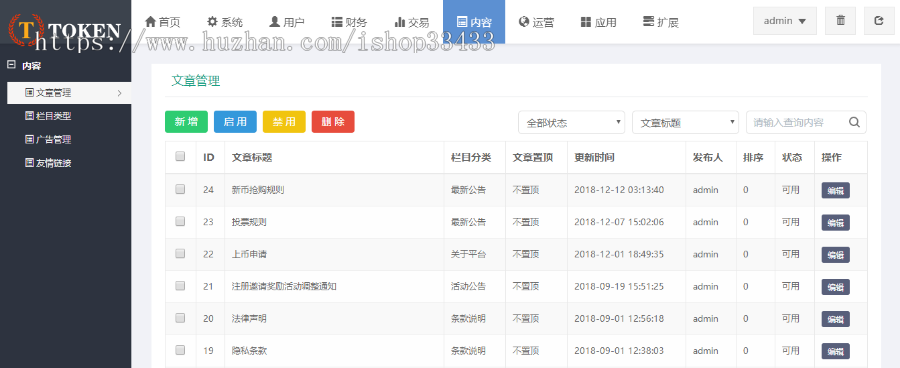
Task: Tick the checkbox for article ID 19
Action: click(180, 350)
